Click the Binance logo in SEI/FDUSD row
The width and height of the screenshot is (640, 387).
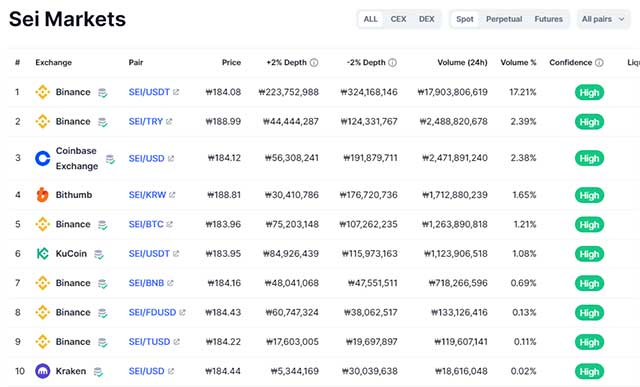pyautogui.click(x=42, y=313)
